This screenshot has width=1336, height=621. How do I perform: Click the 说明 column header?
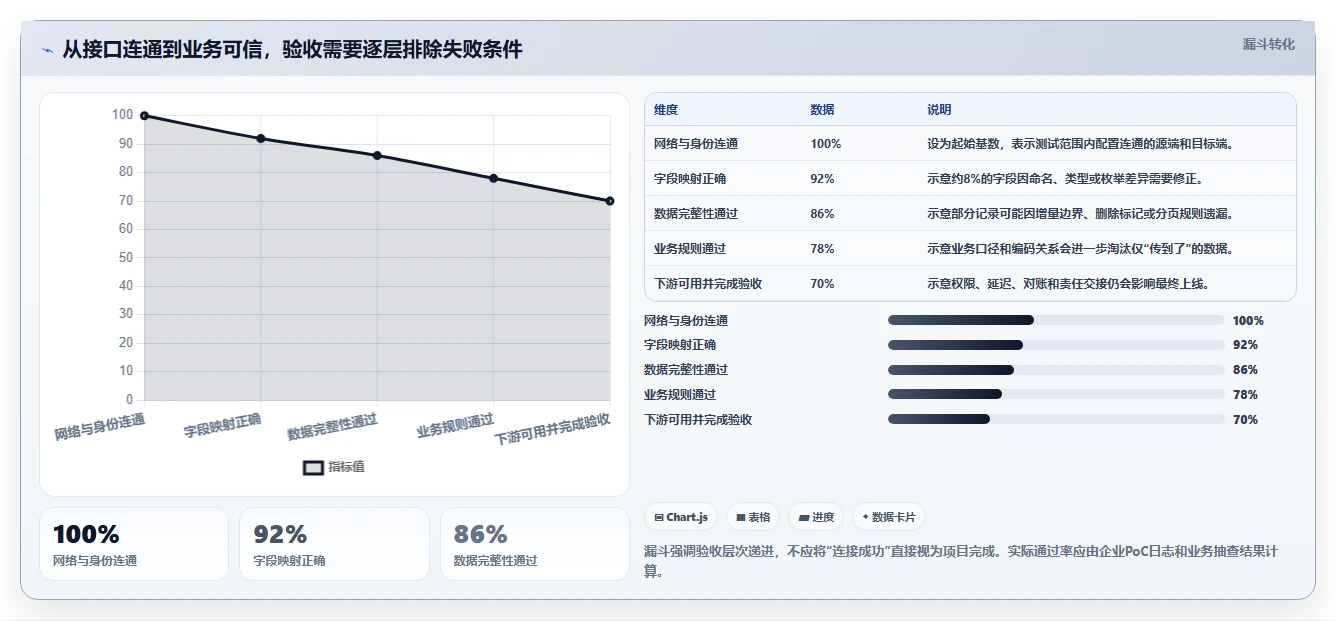(939, 110)
